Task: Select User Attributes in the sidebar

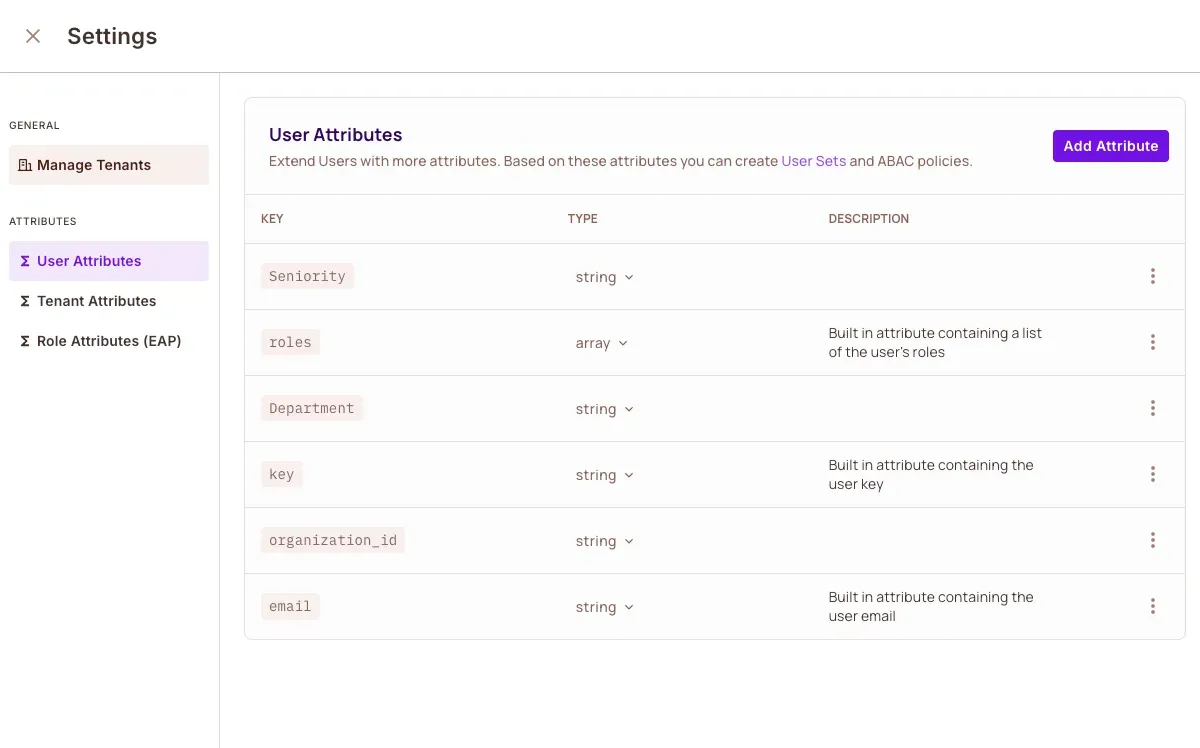Action: [89, 261]
